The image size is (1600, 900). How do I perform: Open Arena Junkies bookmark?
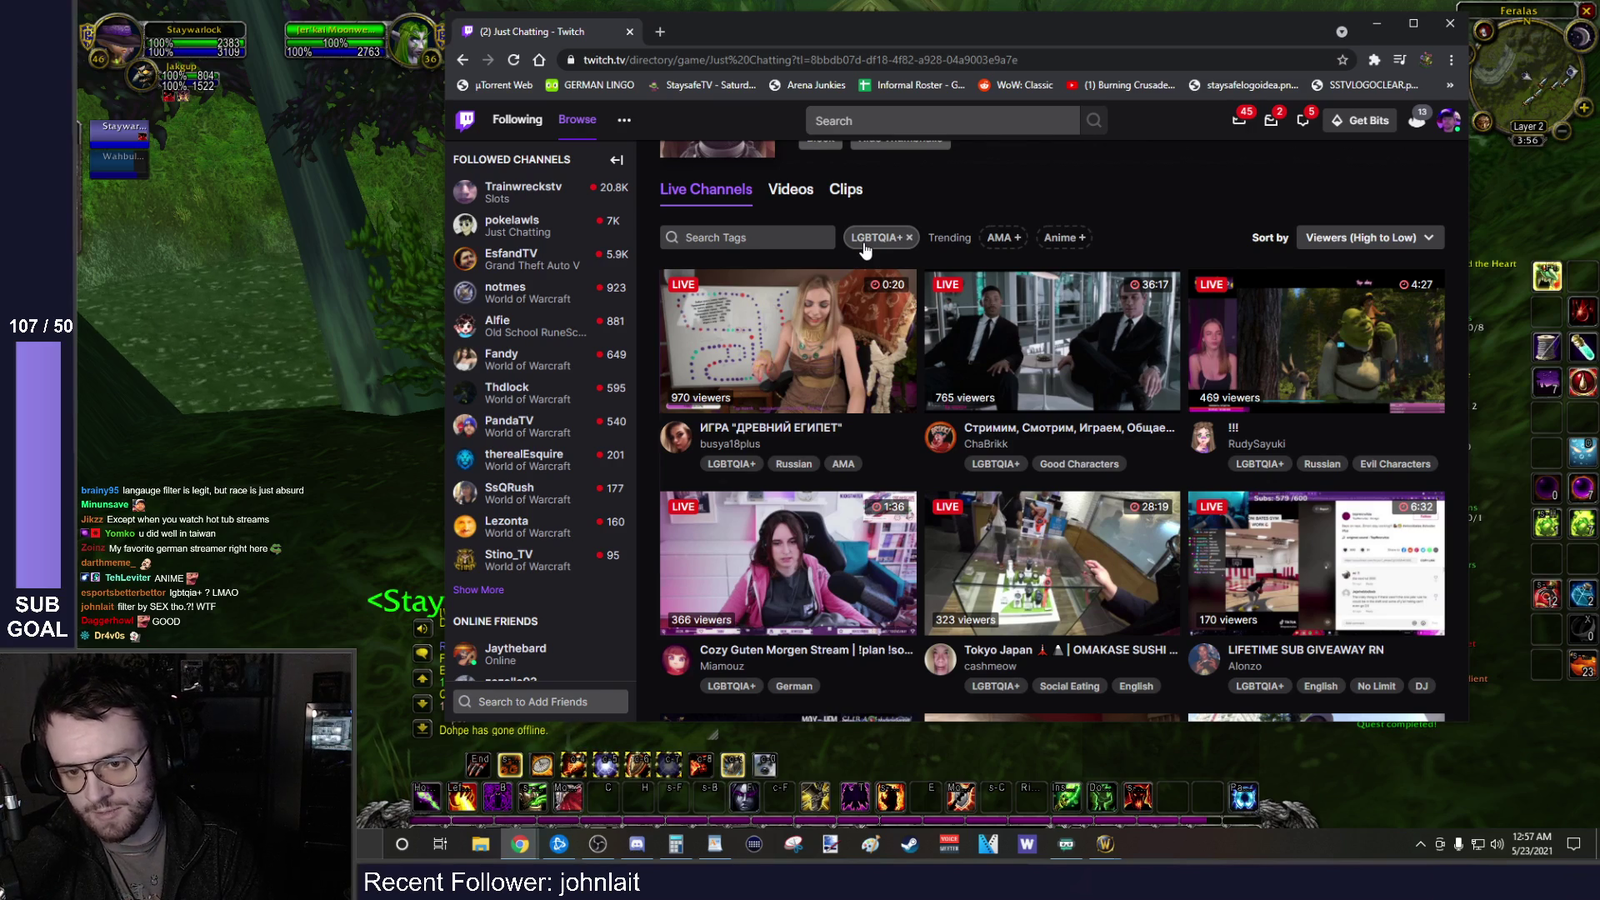tap(807, 85)
